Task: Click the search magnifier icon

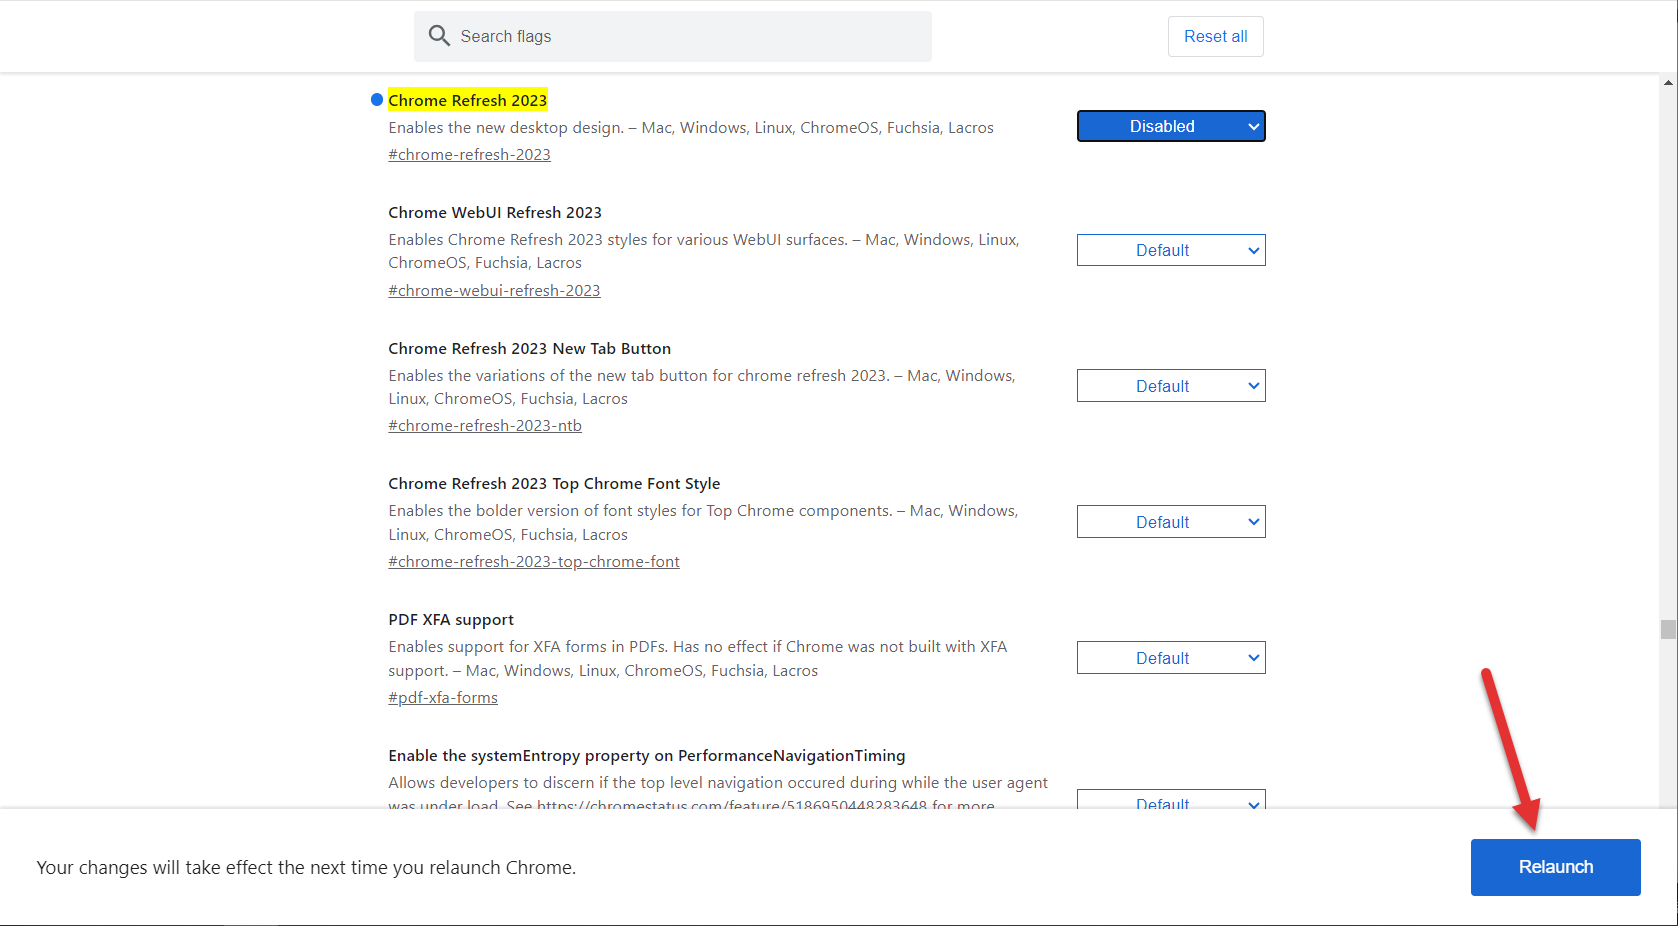Action: click(x=439, y=36)
